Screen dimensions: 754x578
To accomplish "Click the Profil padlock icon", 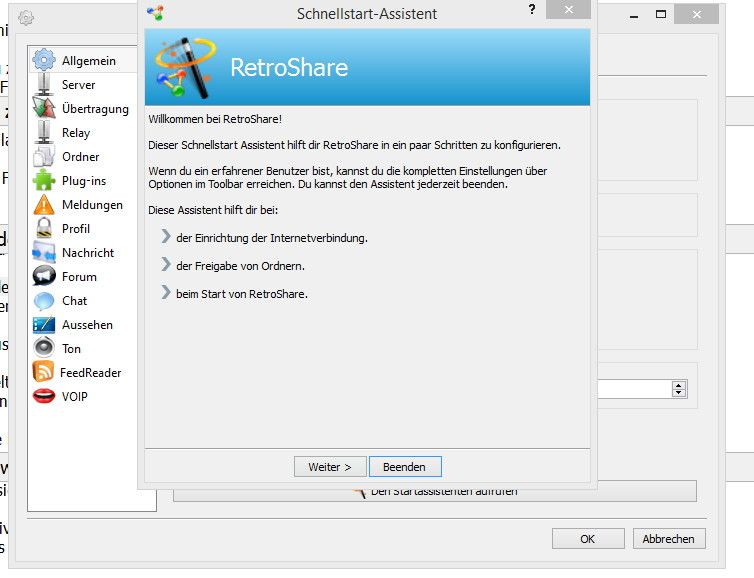I will [x=44, y=228].
